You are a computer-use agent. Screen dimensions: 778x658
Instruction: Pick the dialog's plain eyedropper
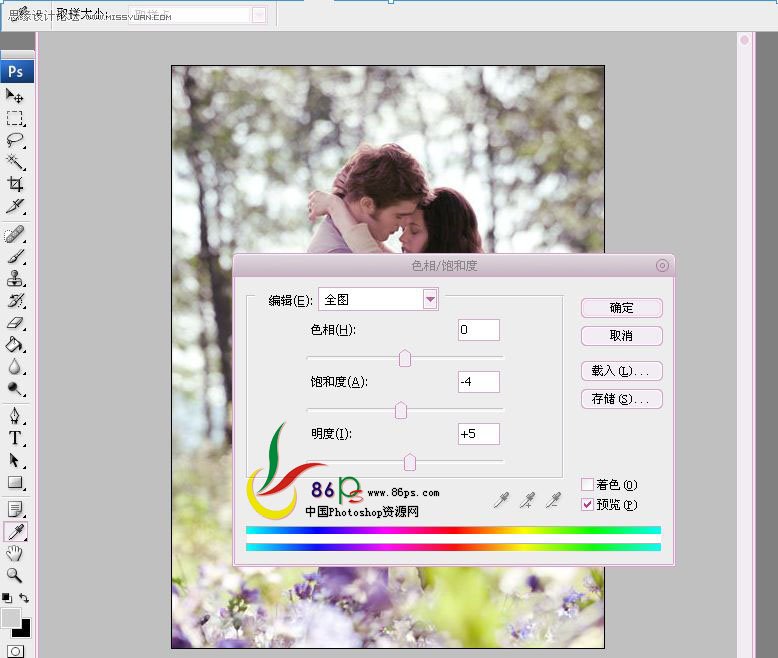[x=502, y=500]
